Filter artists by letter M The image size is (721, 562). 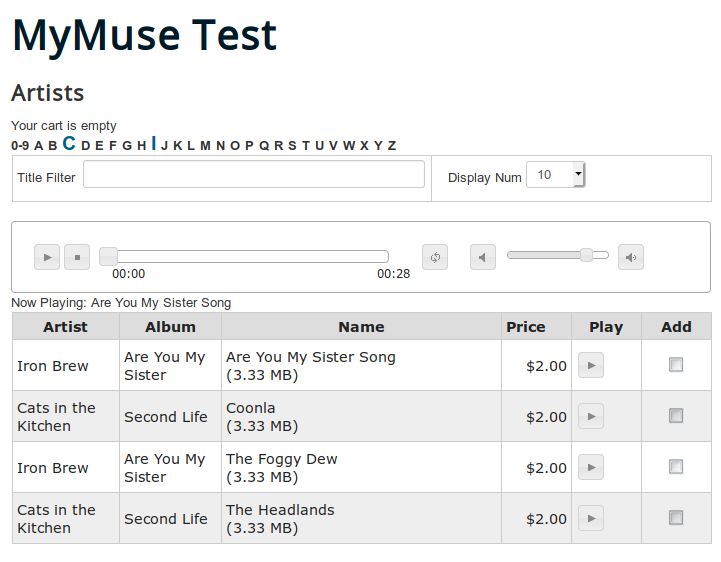(205, 146)
